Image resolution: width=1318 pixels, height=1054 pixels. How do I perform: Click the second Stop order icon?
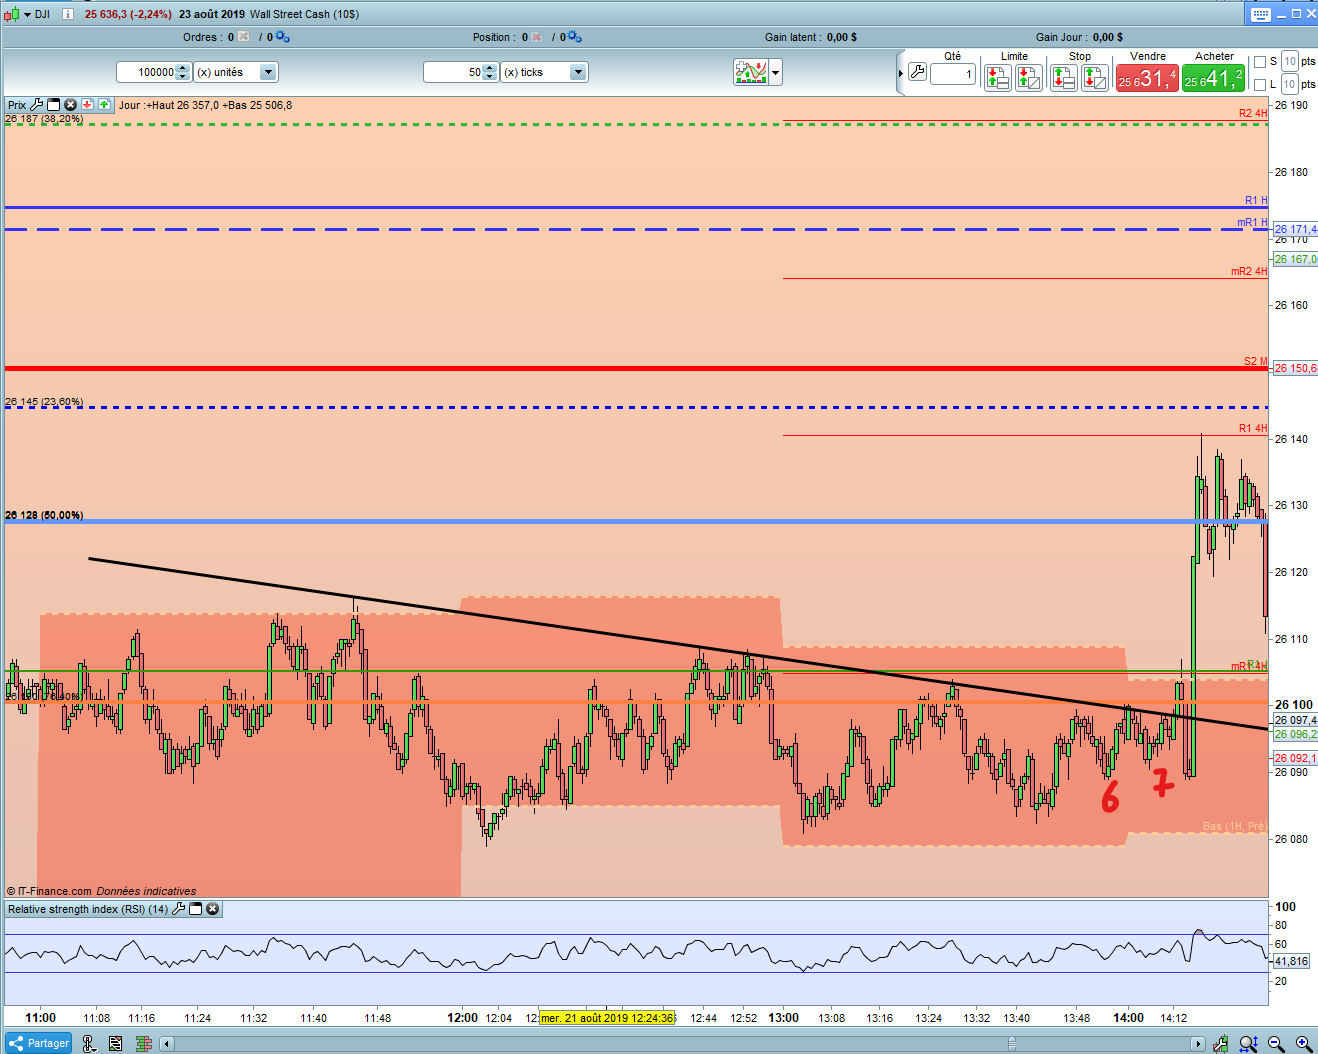click(x=1095, y=77)
